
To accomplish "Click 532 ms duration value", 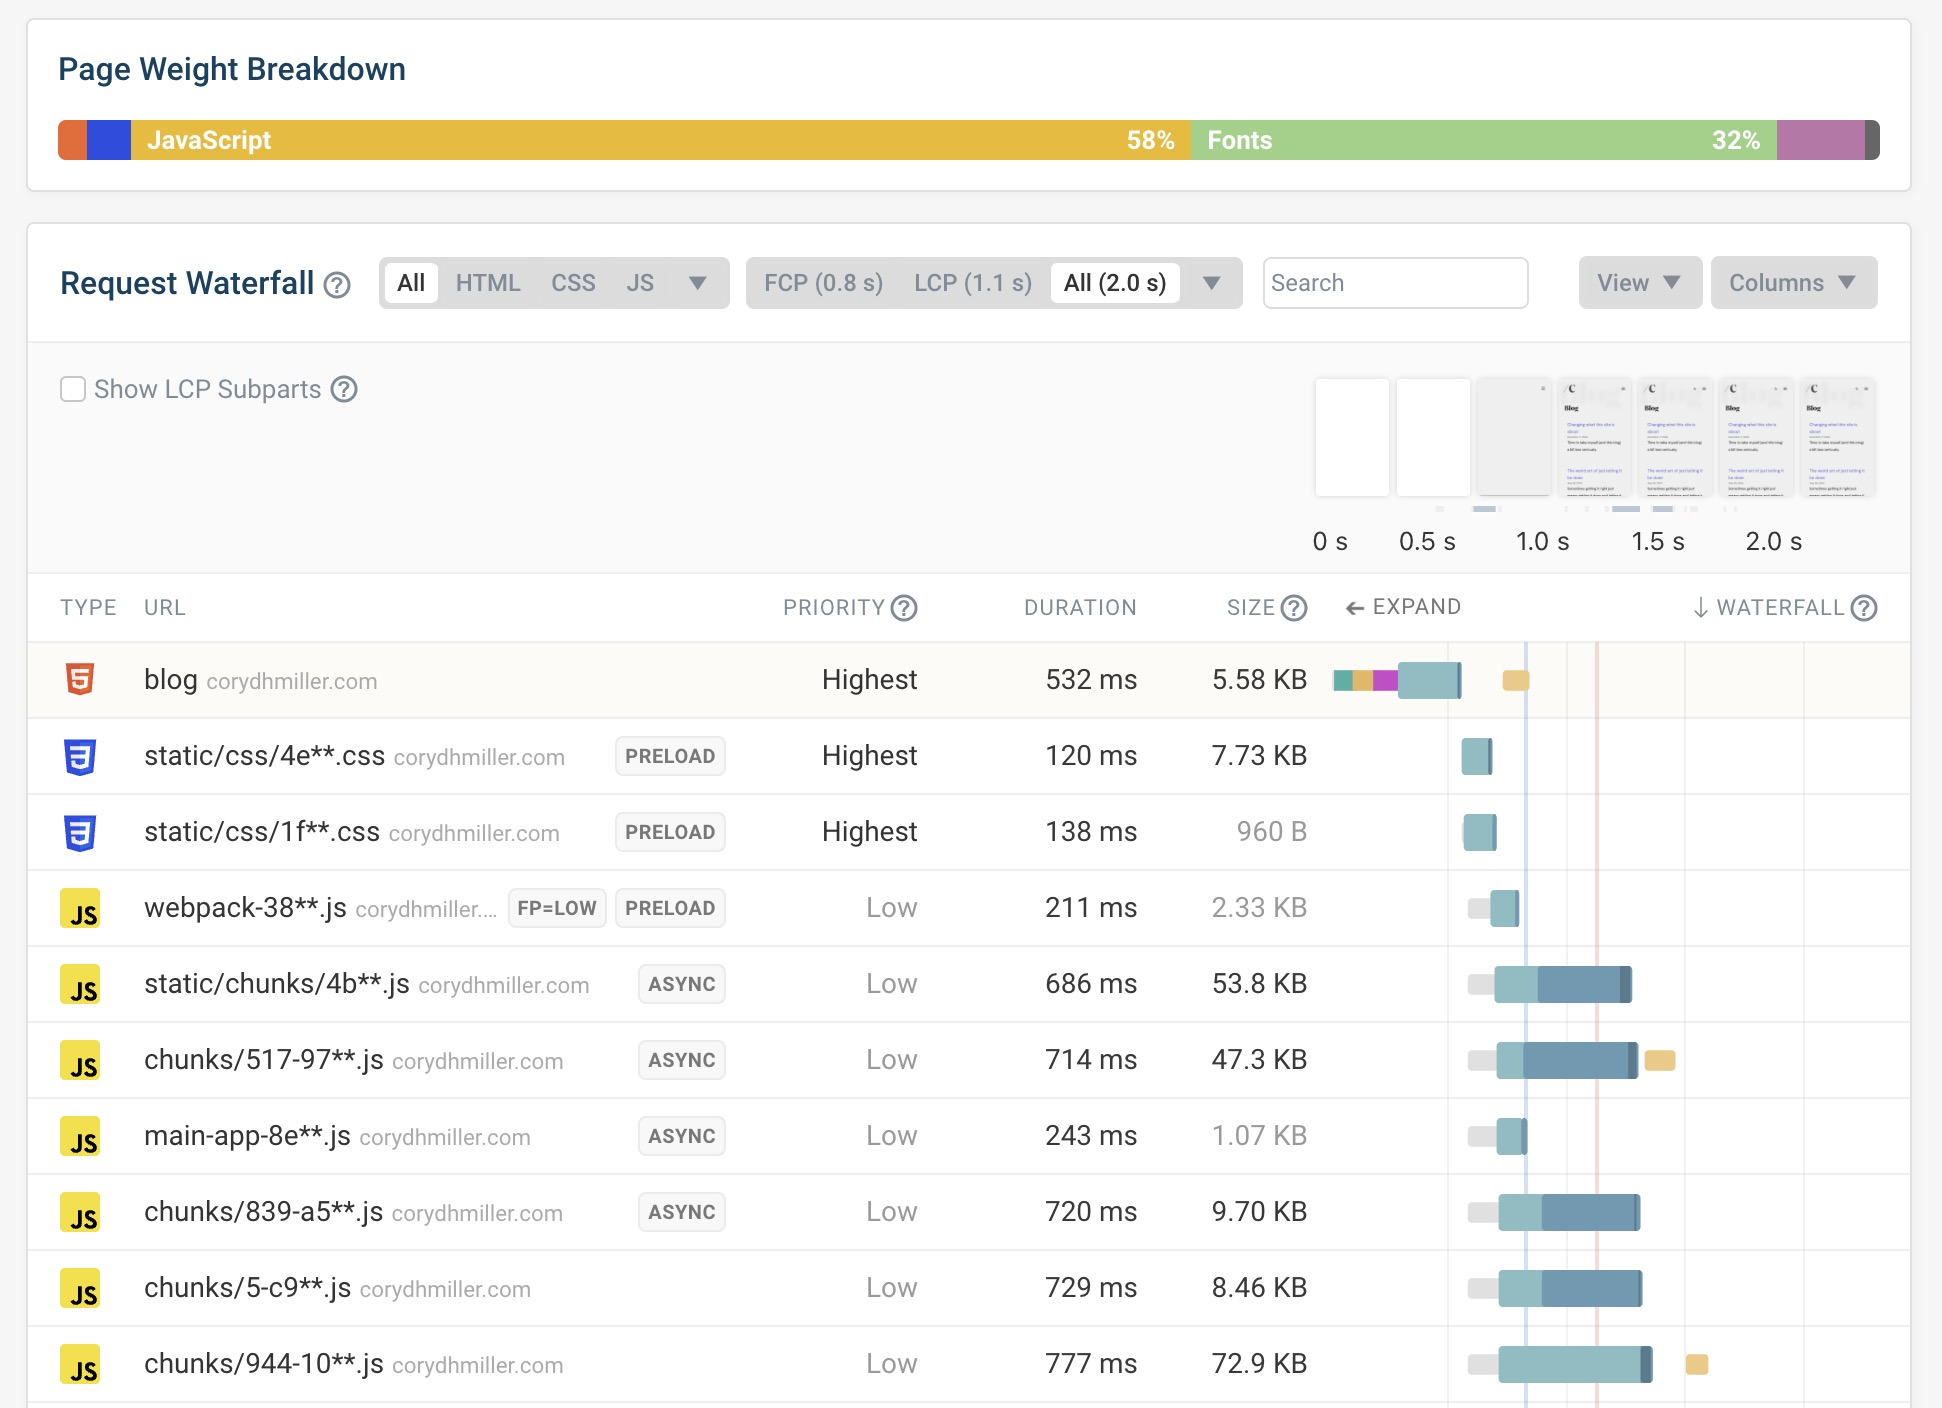I will click(x=1091, y=680).
